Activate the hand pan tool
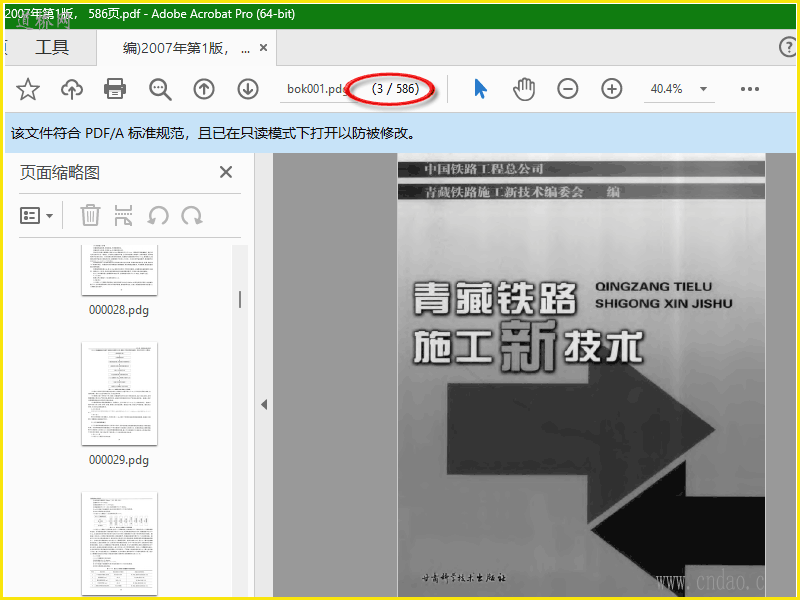The width and height of the screenshot is (800, 600). [524, 89]
